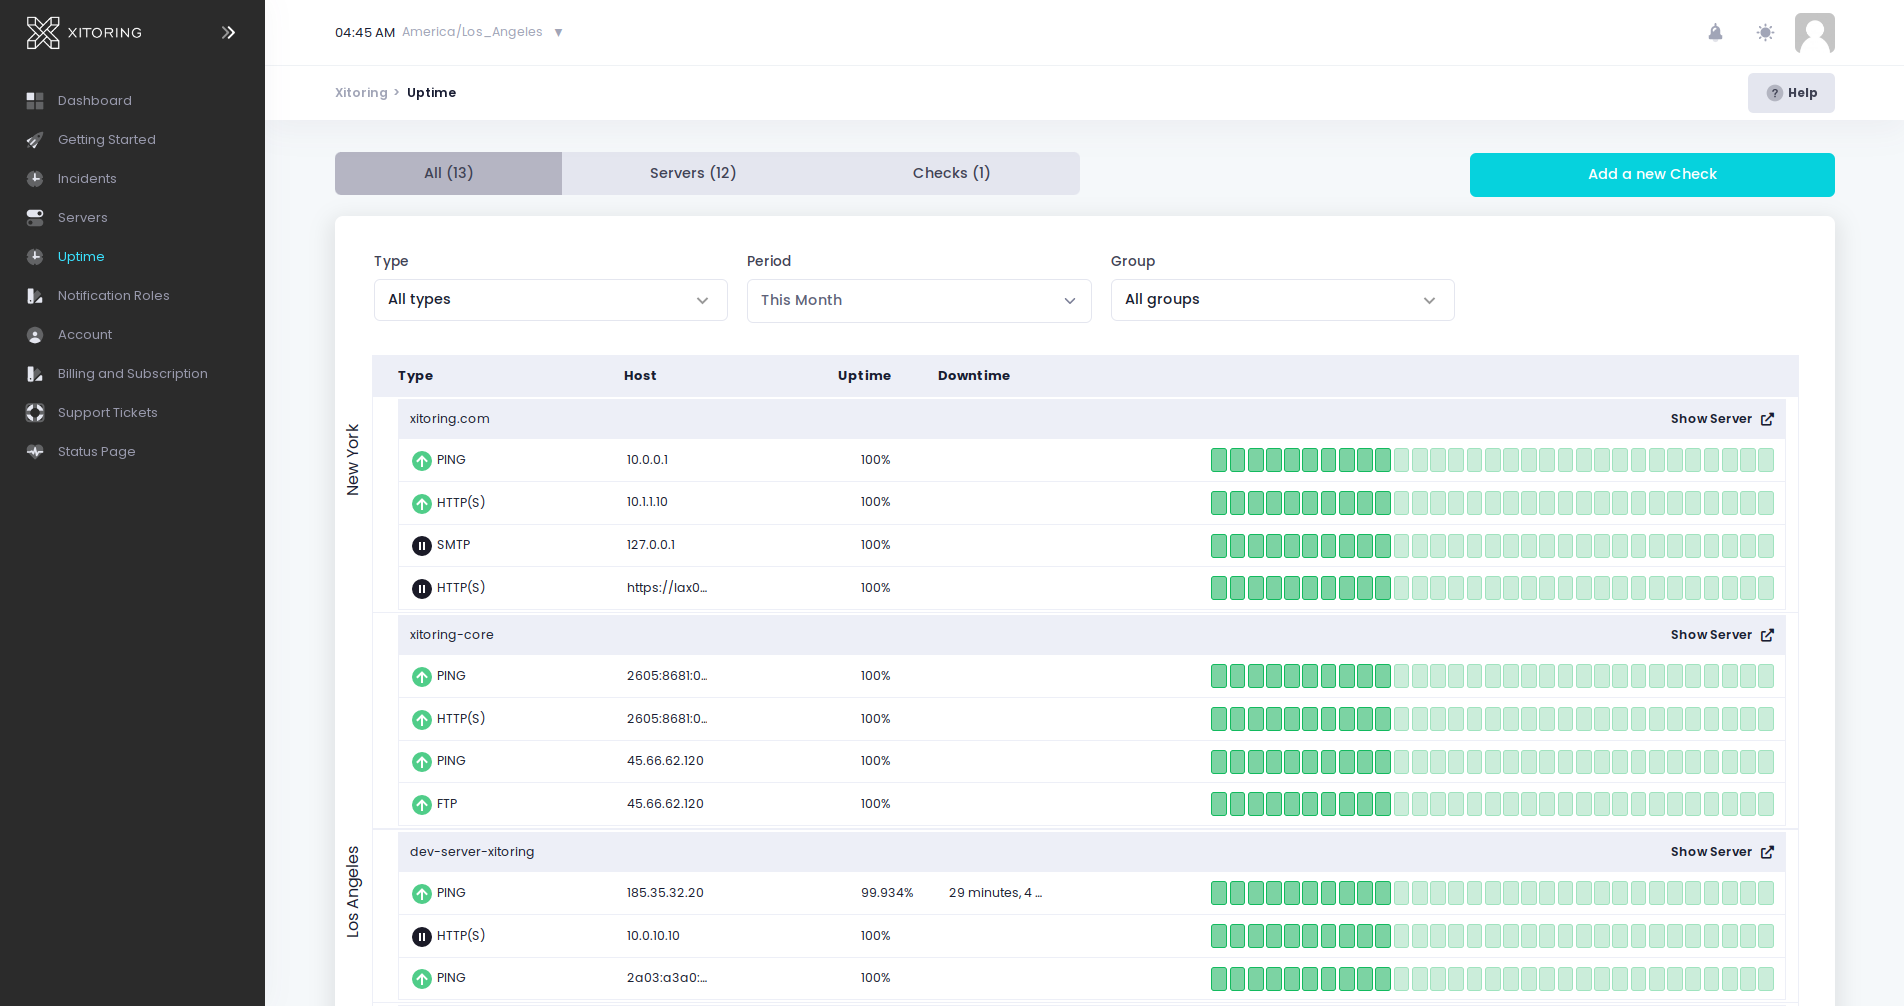
Task: Click the 04:45 AM clock text
Action: (365, 33)
